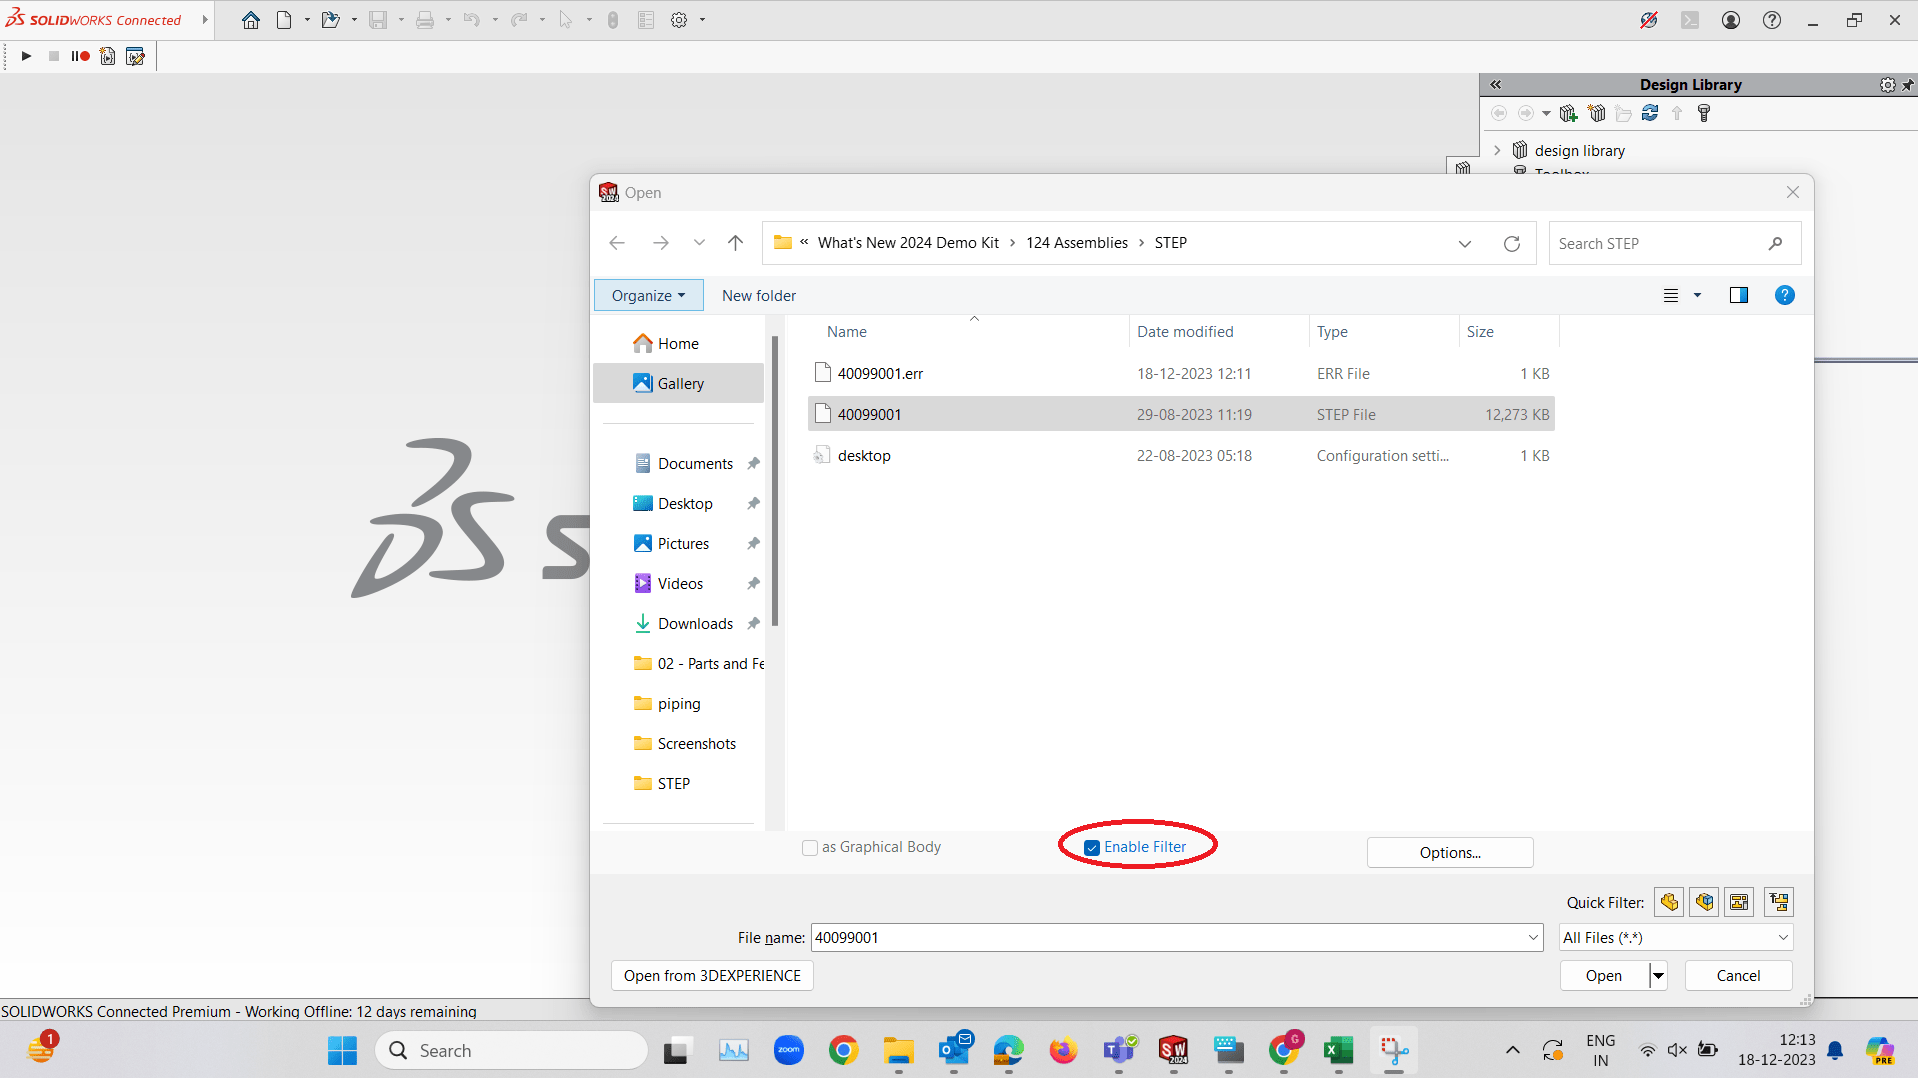Click the New Macro icon
Image resolution: width=1918 pixels, height=1078 pixels.
click(x=108, y=56)
